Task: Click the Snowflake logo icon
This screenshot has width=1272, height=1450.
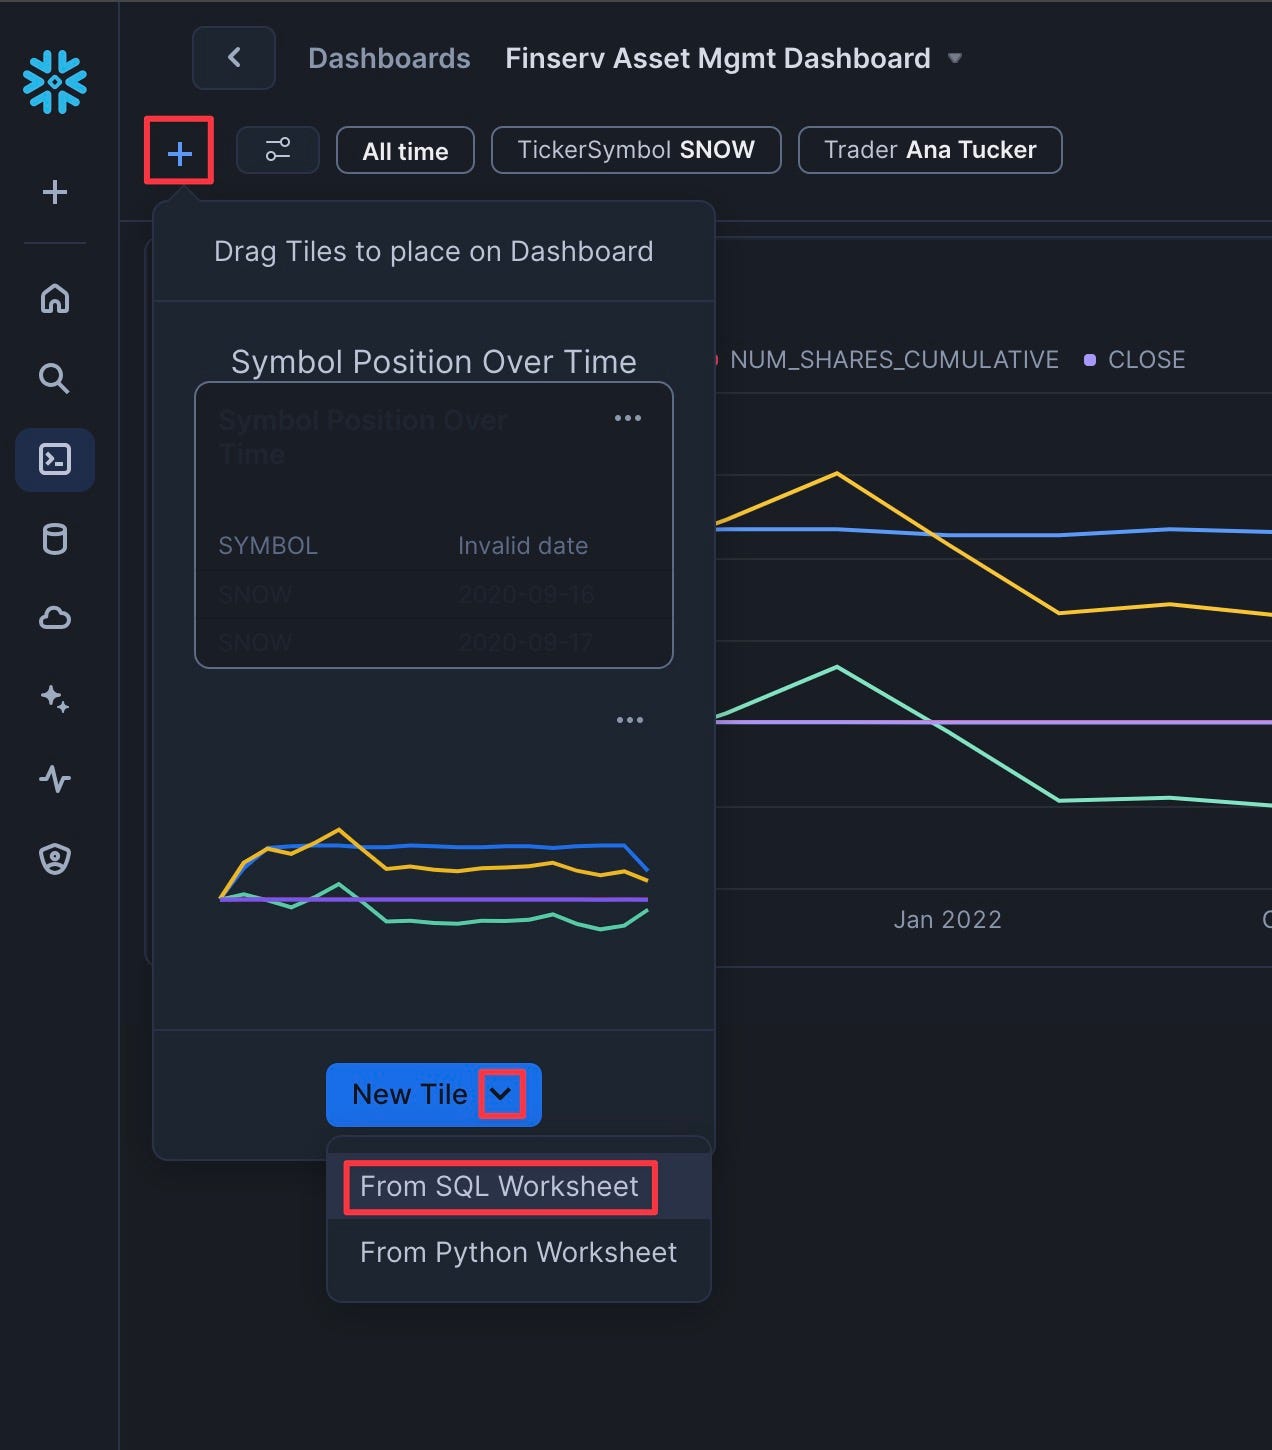Action: click(x=55, y=81)
